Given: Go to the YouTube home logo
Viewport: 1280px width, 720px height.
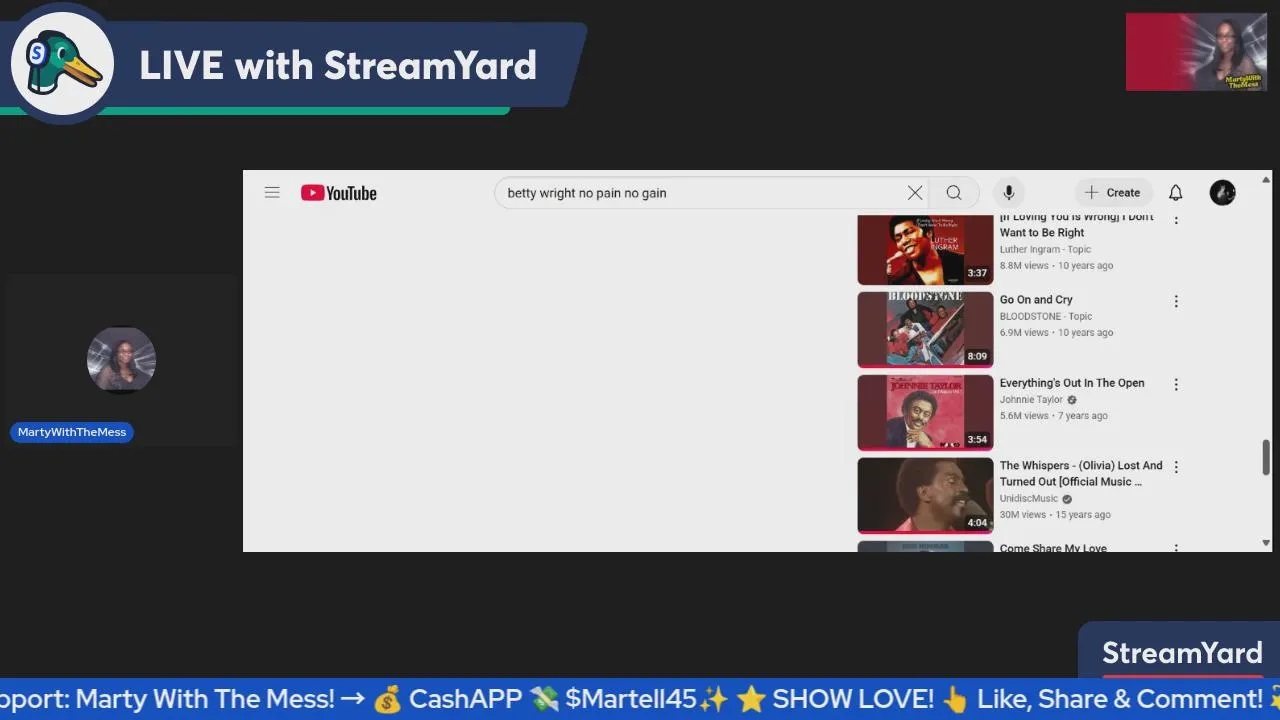Looking at the screenshot, I should pyautogui.click(x=339, y=193).
